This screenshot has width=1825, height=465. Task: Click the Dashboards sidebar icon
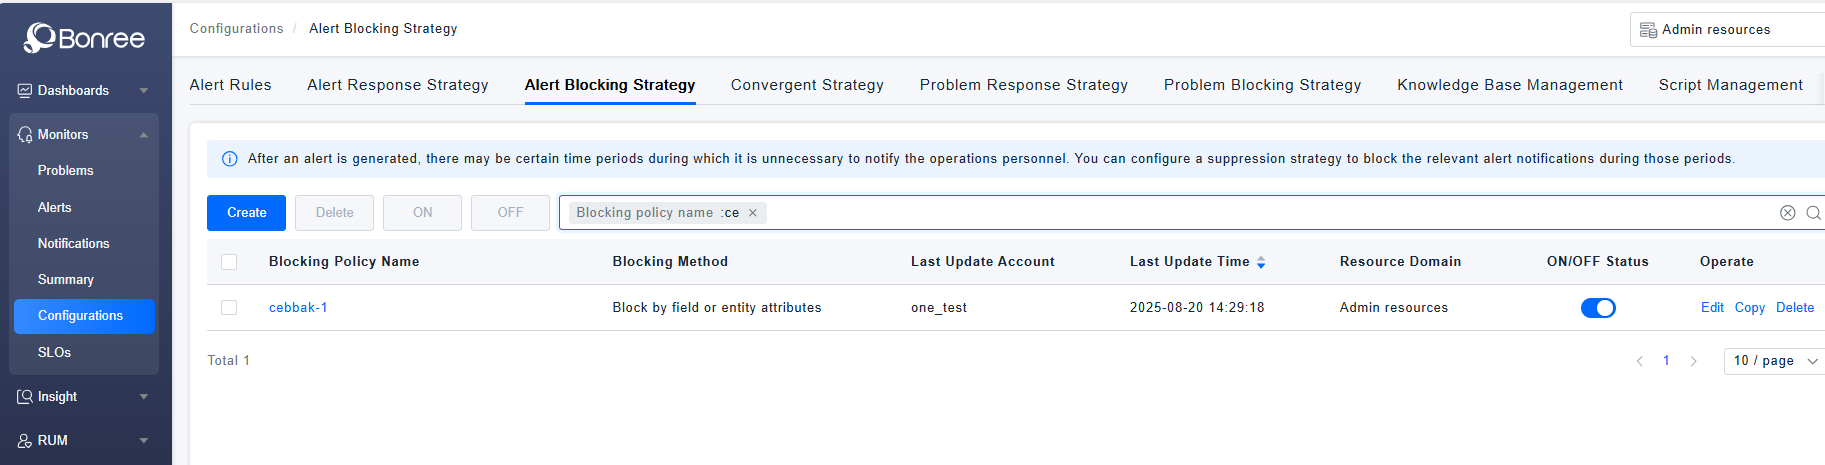25,91
